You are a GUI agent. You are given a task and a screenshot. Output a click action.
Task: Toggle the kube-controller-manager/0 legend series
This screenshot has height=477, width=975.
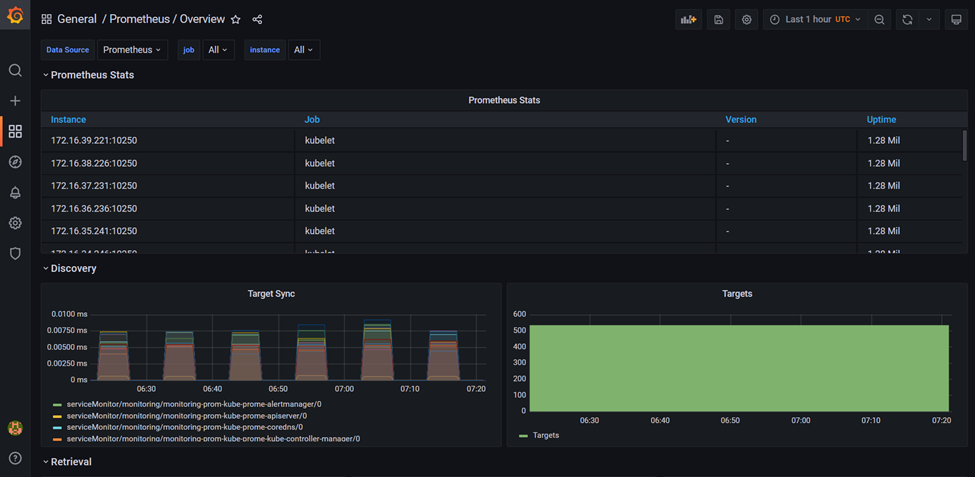[213, 438]
